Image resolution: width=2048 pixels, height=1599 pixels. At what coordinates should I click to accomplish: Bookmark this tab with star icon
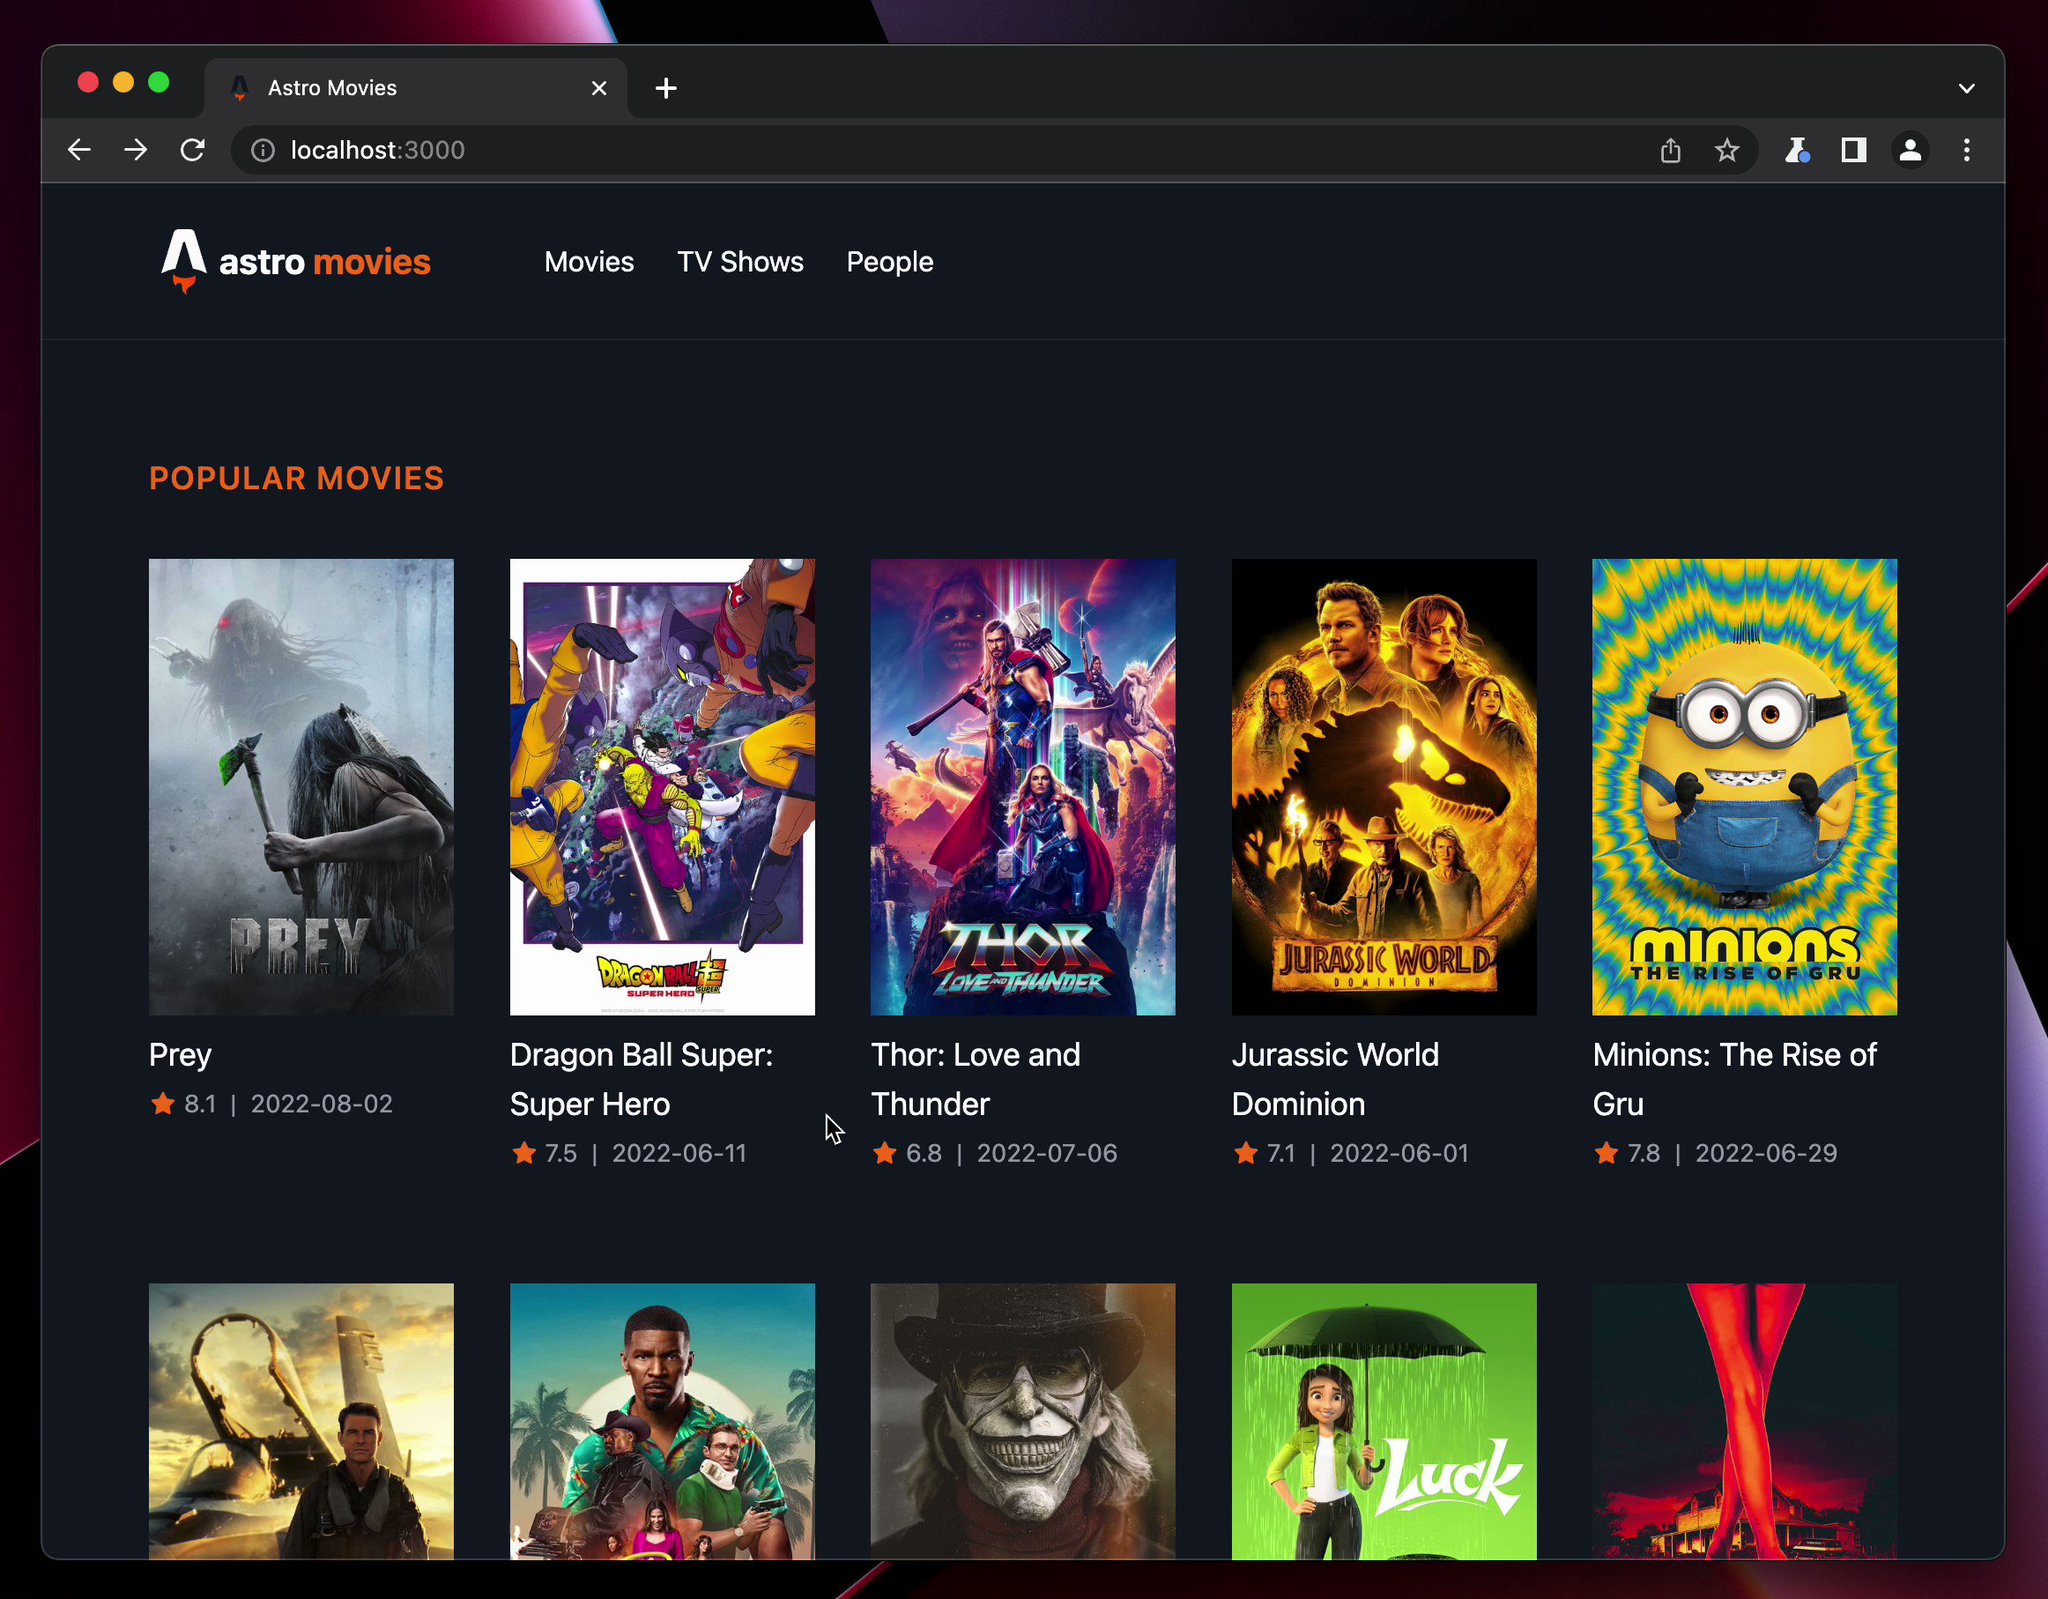(1727, 150)
